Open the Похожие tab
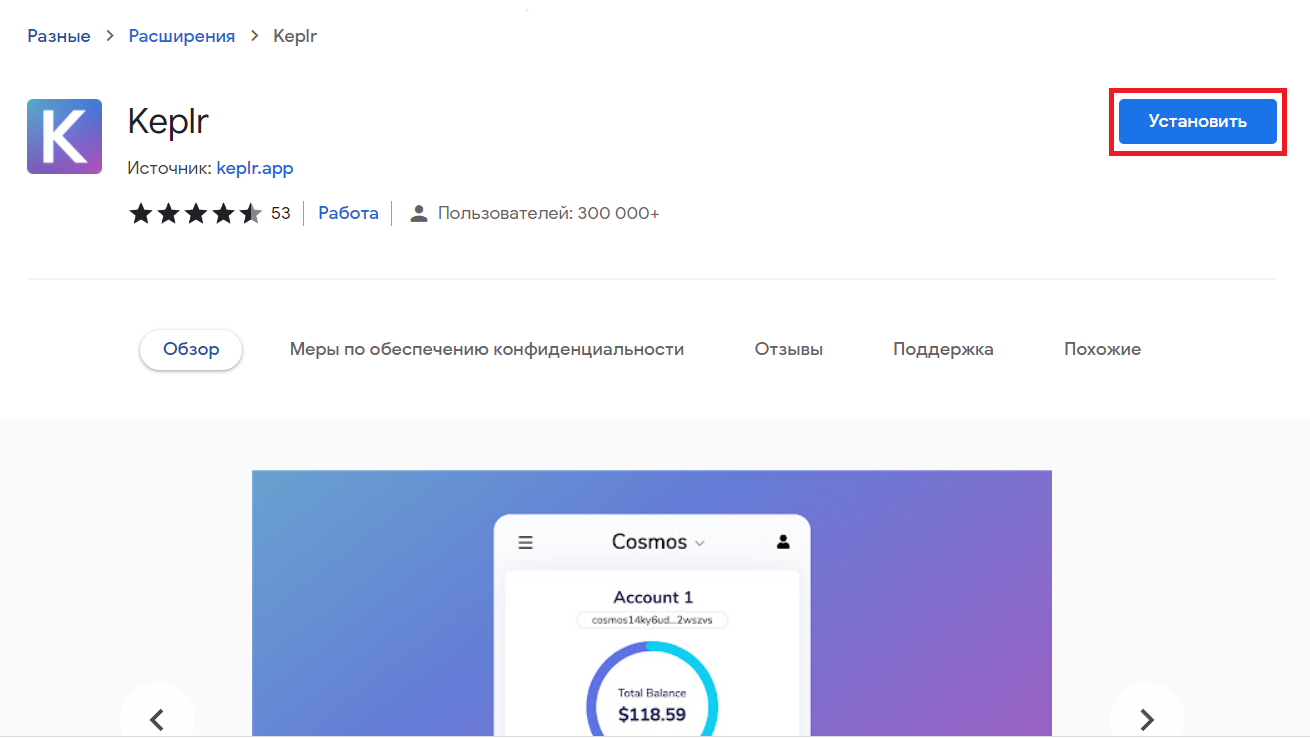 tap(1102, 349)
